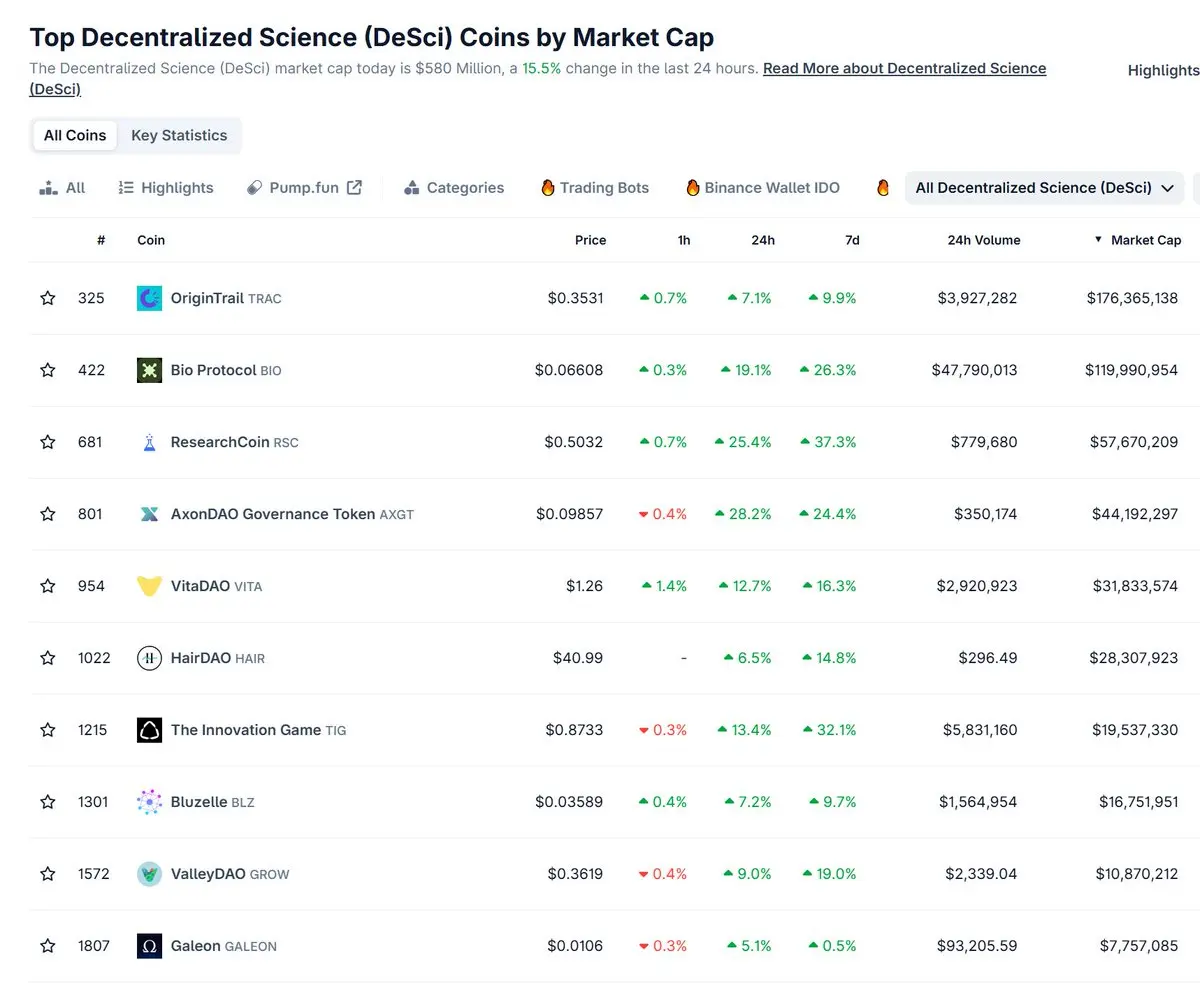Favorite Bio Protocol with its star icon
Viewport: 1200px width, 988px height.
click(x=47, y=370)
